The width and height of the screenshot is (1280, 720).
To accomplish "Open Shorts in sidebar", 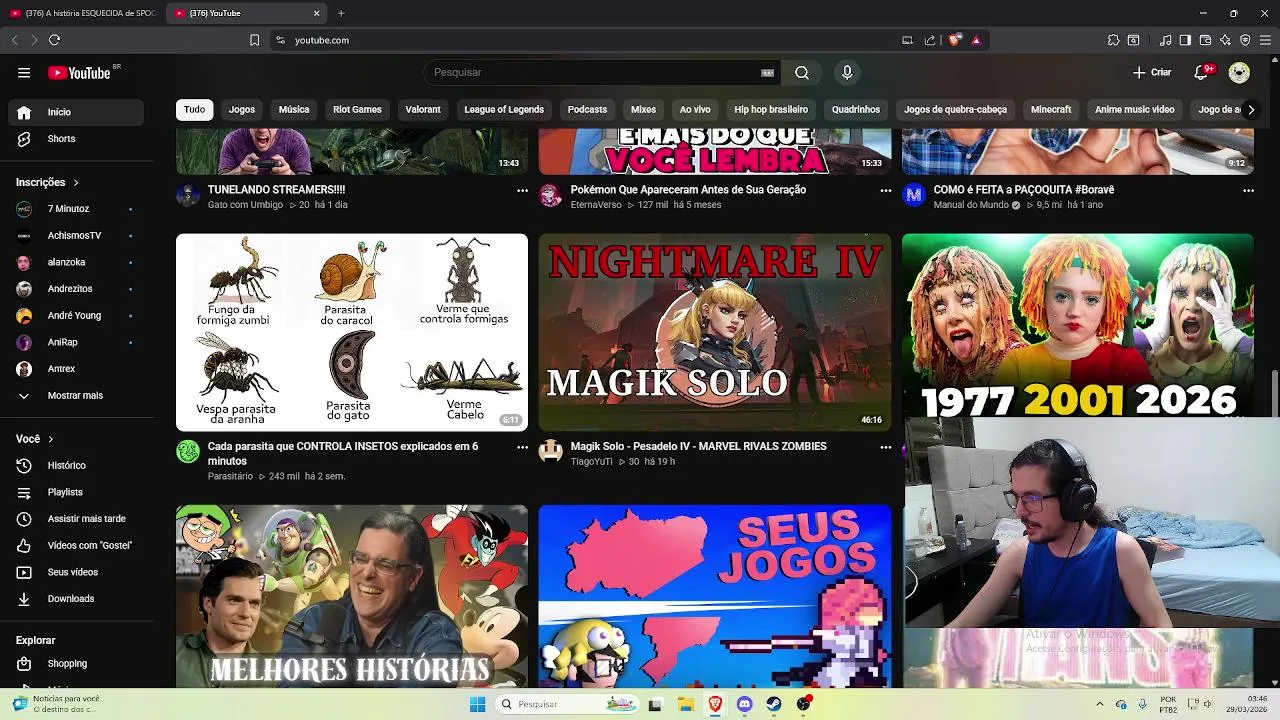I will [x=76, y=139].
